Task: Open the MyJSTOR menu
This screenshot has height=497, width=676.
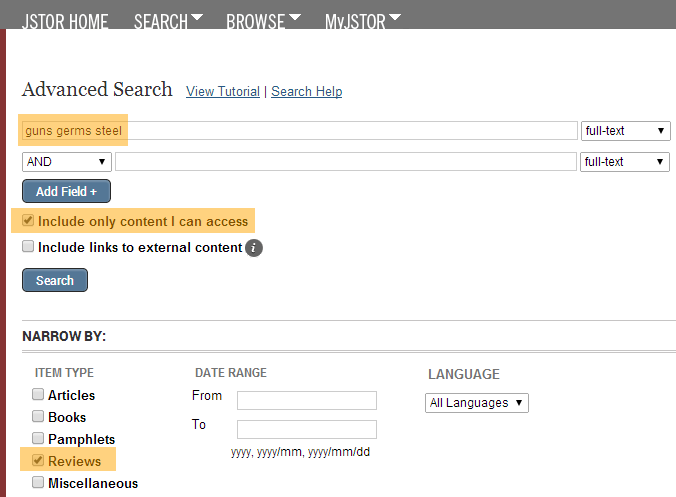Action: (363, 21)
